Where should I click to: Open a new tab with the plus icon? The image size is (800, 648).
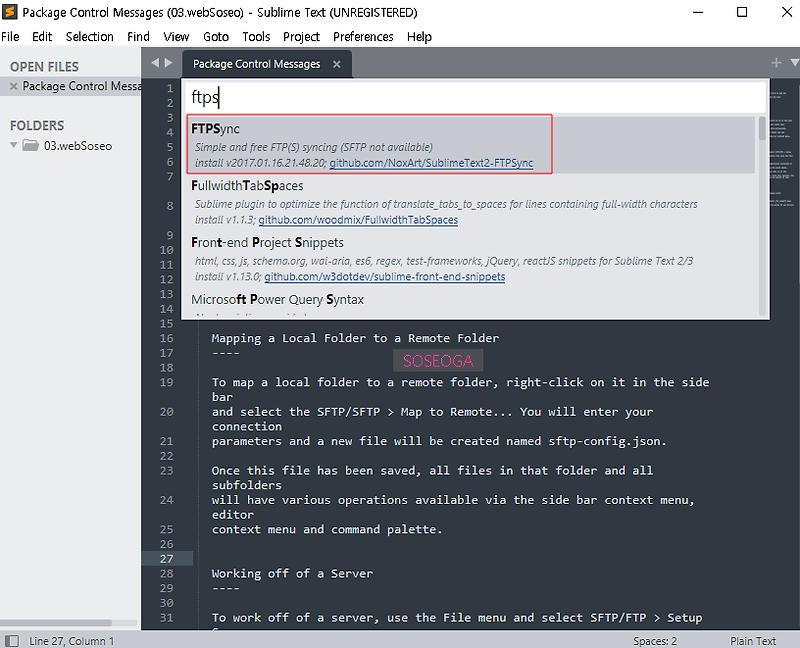coord(776,62)
